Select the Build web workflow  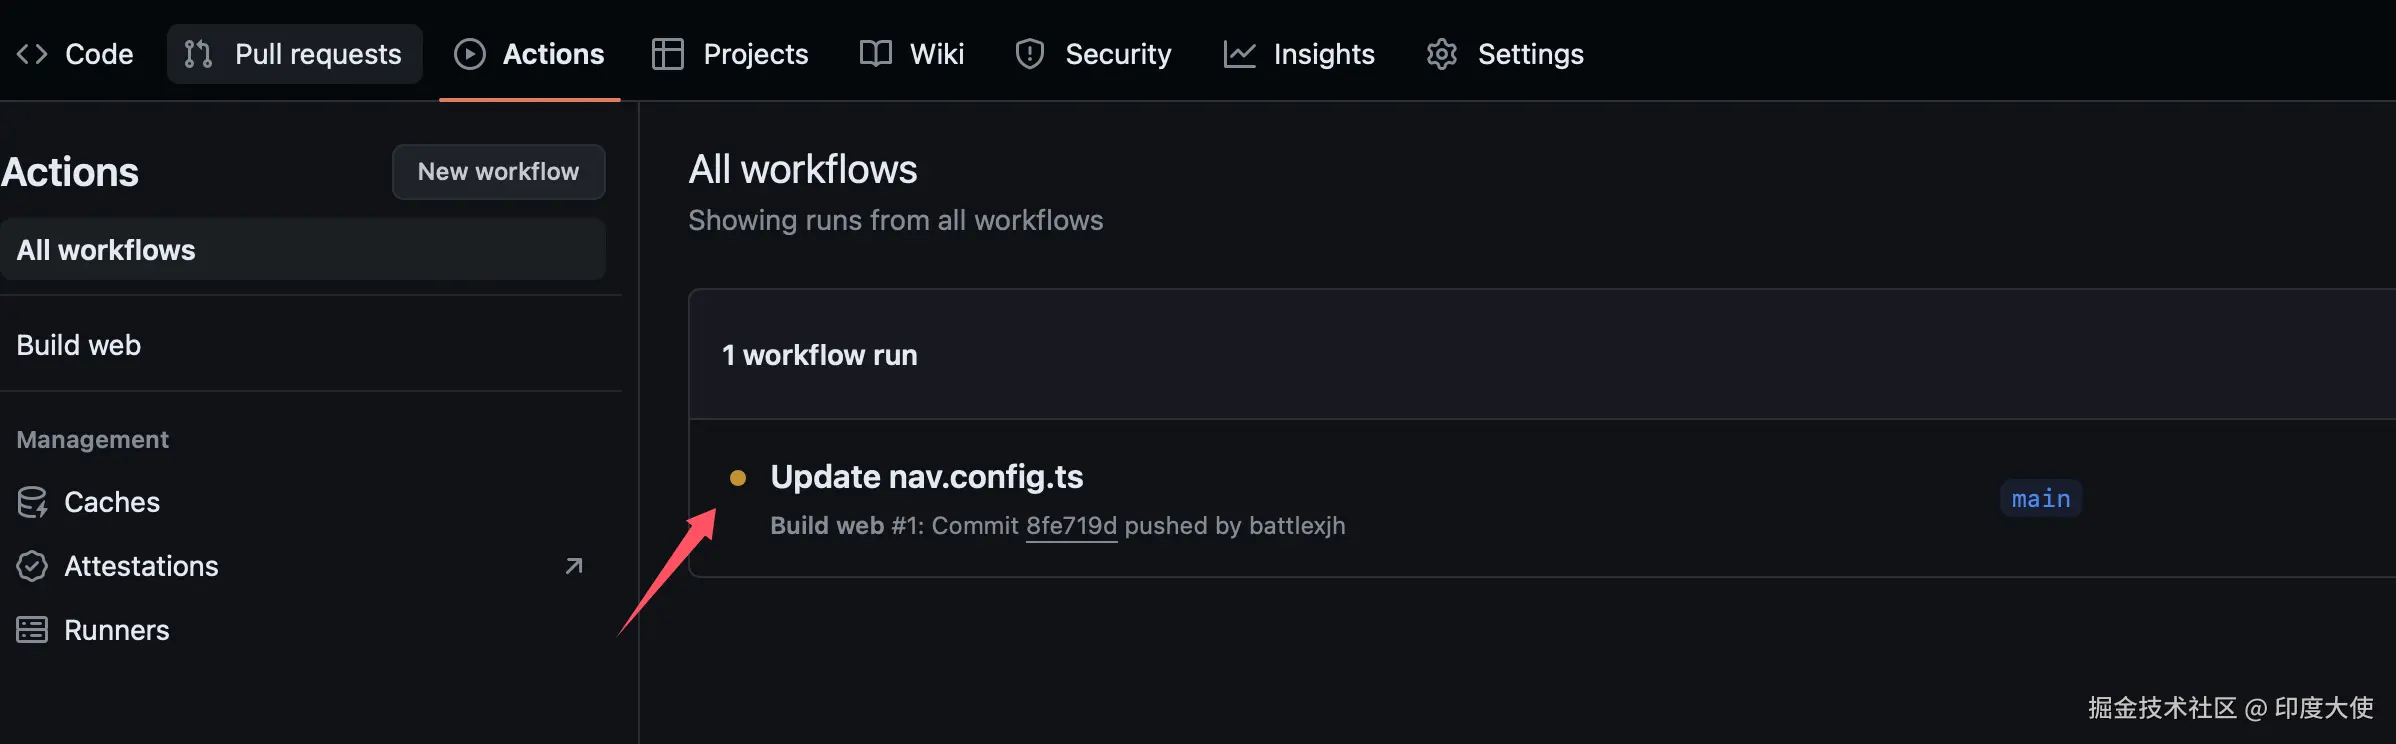pyautogui.click(x=79, y=345)
